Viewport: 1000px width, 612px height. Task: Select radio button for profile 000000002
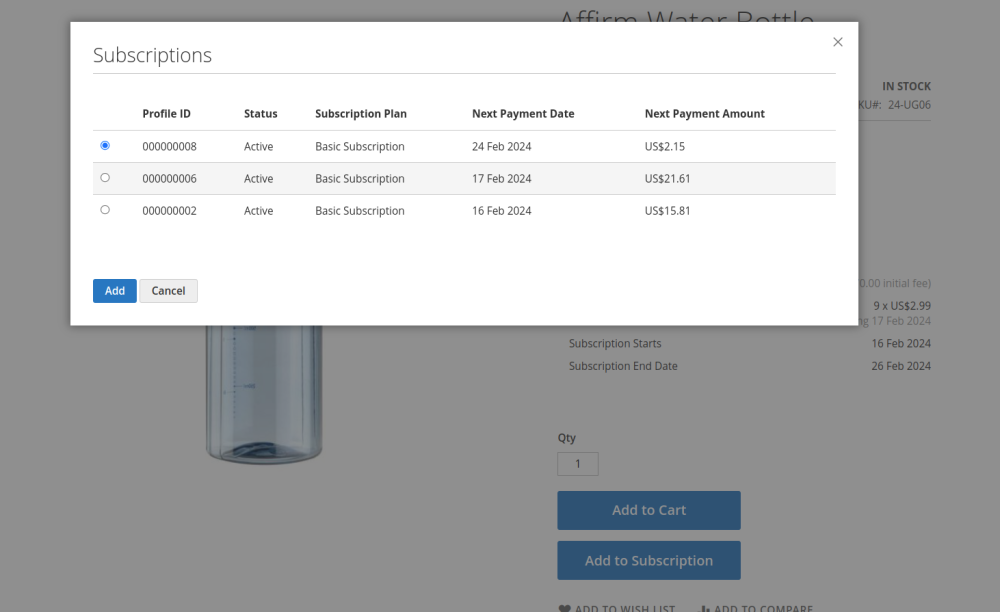coord(105,210)
